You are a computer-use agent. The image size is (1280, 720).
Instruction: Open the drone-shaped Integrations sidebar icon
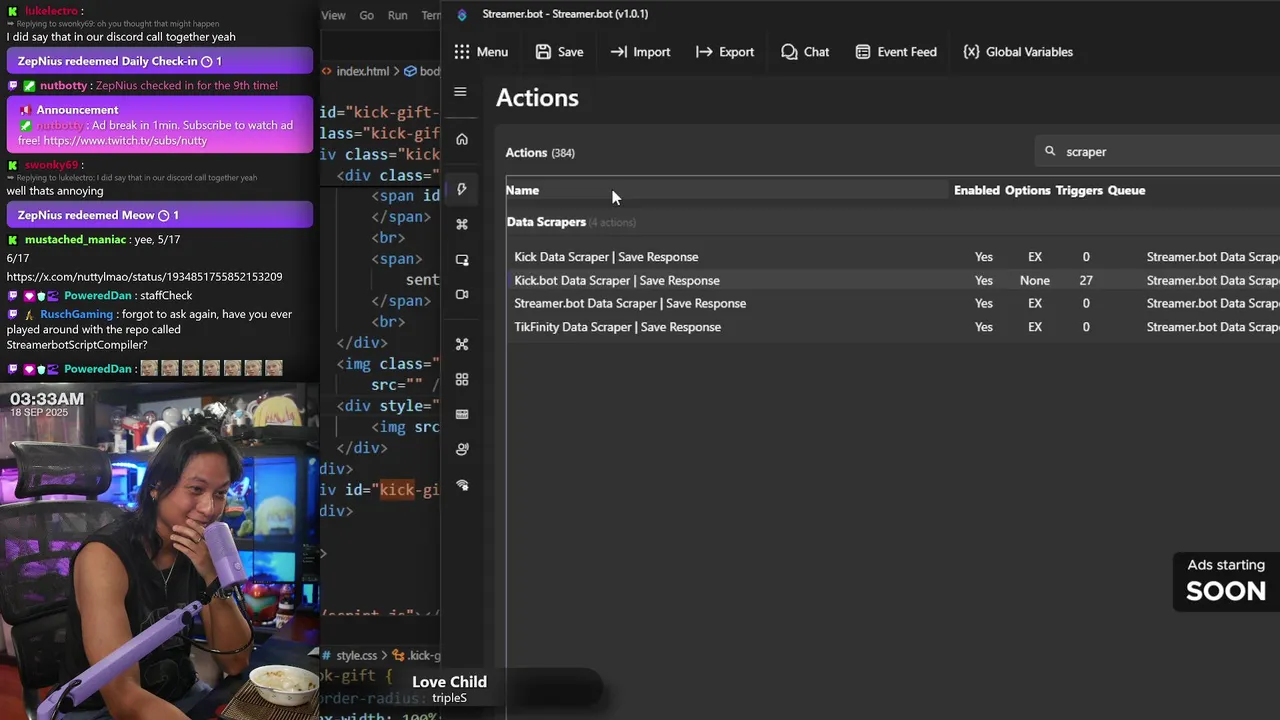(462, 344)
